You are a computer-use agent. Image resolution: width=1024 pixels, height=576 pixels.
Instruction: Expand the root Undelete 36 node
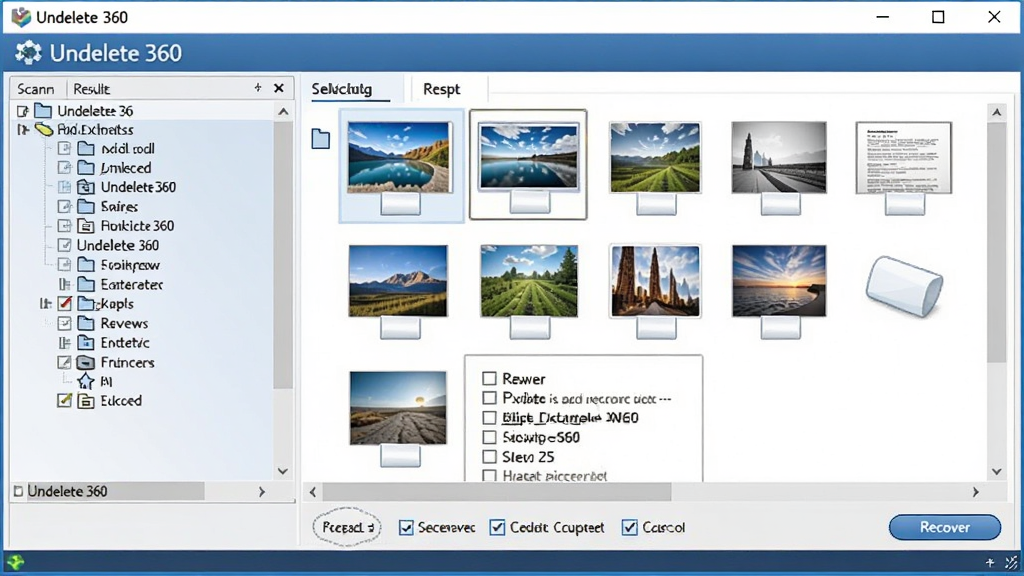click(22, 111)
